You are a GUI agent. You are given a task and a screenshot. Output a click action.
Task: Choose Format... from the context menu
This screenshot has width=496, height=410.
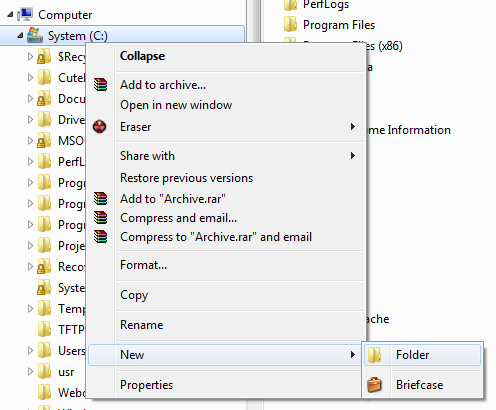coord(143,265)
